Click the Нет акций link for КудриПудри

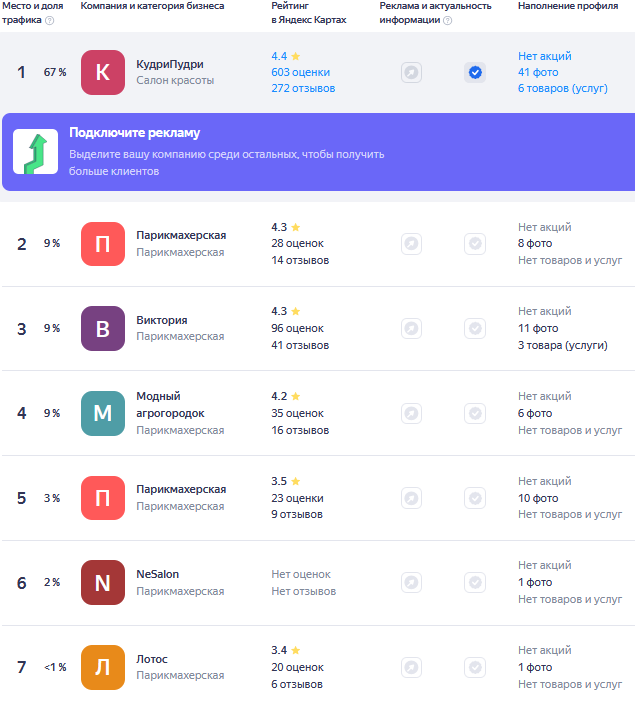click(545, 56)
